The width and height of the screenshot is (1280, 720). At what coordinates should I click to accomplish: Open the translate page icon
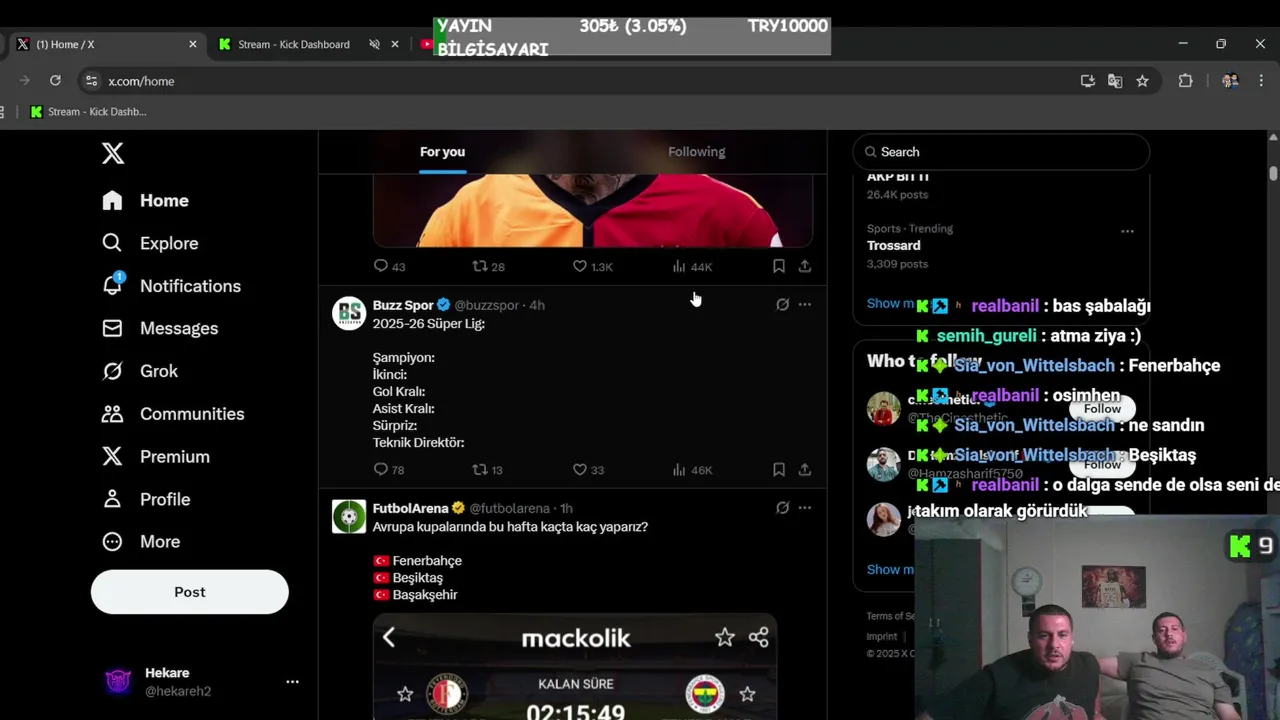coord(1115,81)
